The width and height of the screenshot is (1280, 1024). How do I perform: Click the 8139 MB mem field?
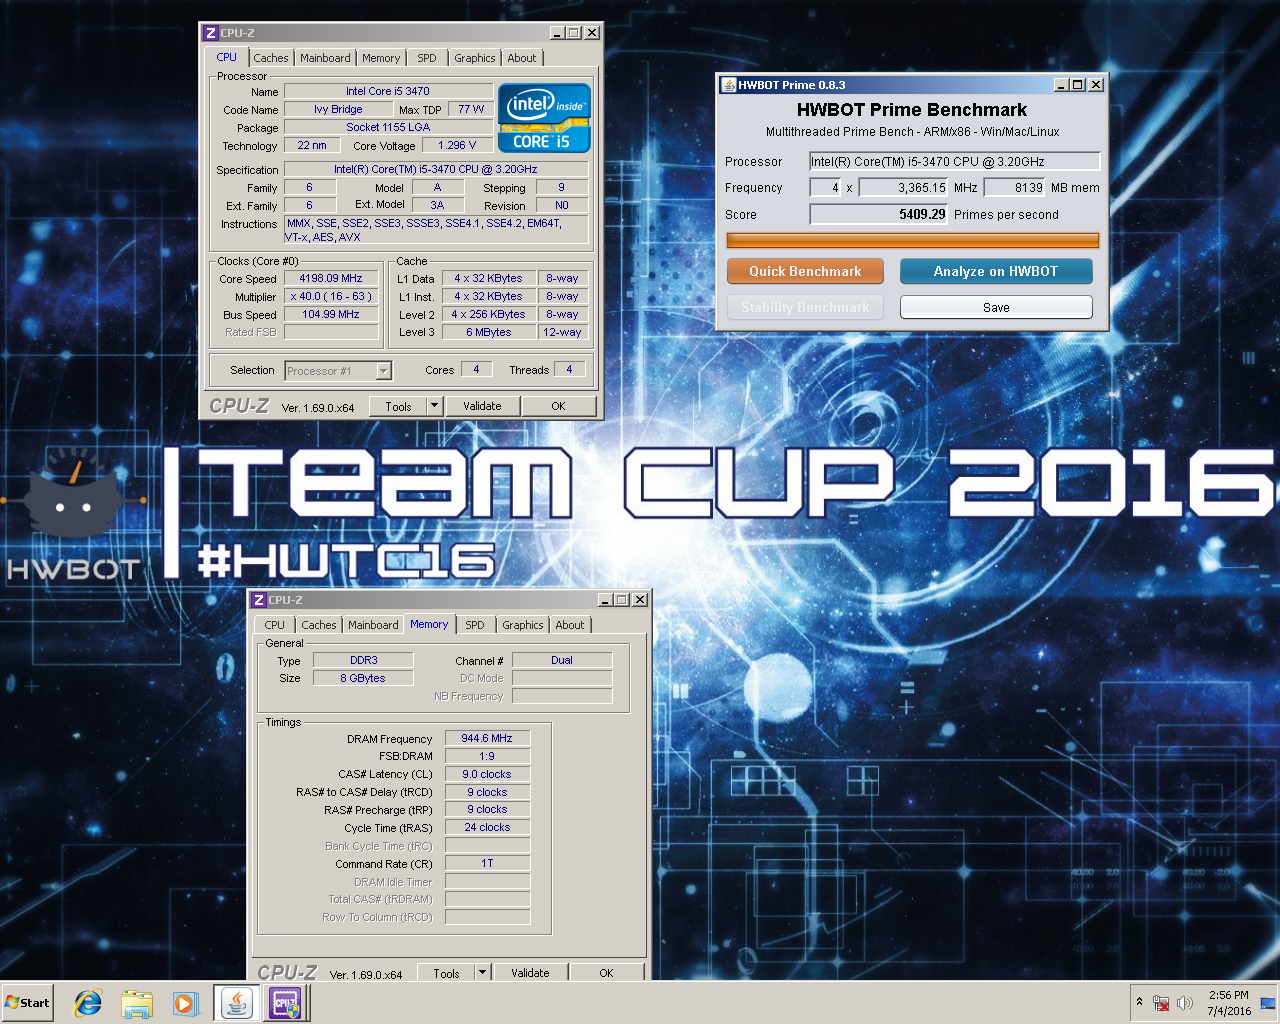1015,187
